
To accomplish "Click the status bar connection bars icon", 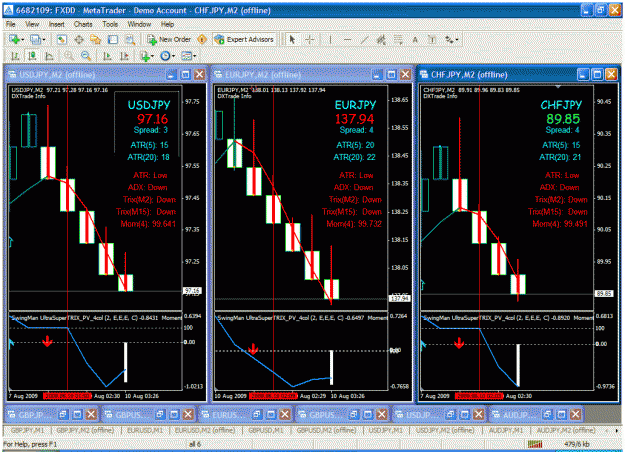I will (535, 444).
